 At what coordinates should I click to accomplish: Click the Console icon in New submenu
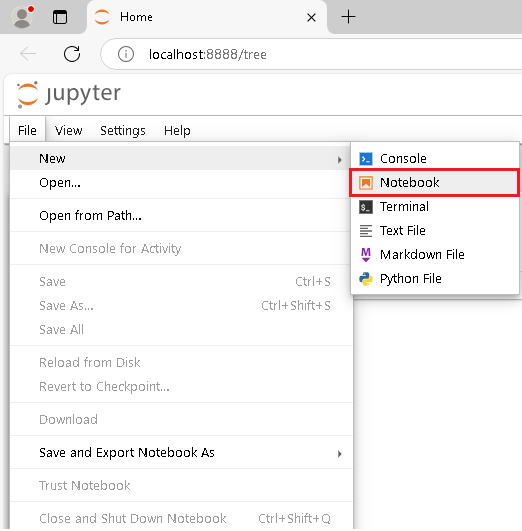click(366, 158)
